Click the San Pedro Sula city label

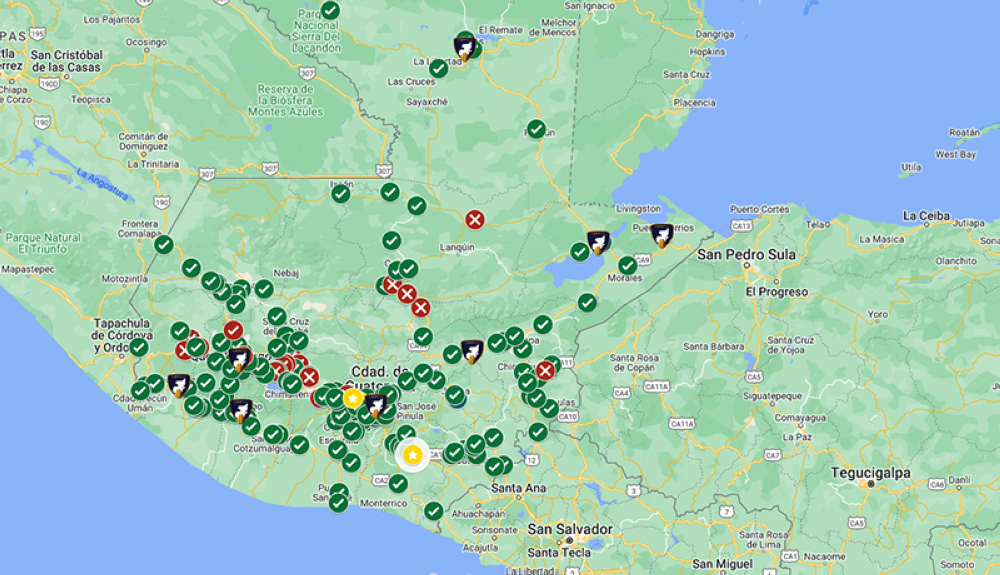746,255
